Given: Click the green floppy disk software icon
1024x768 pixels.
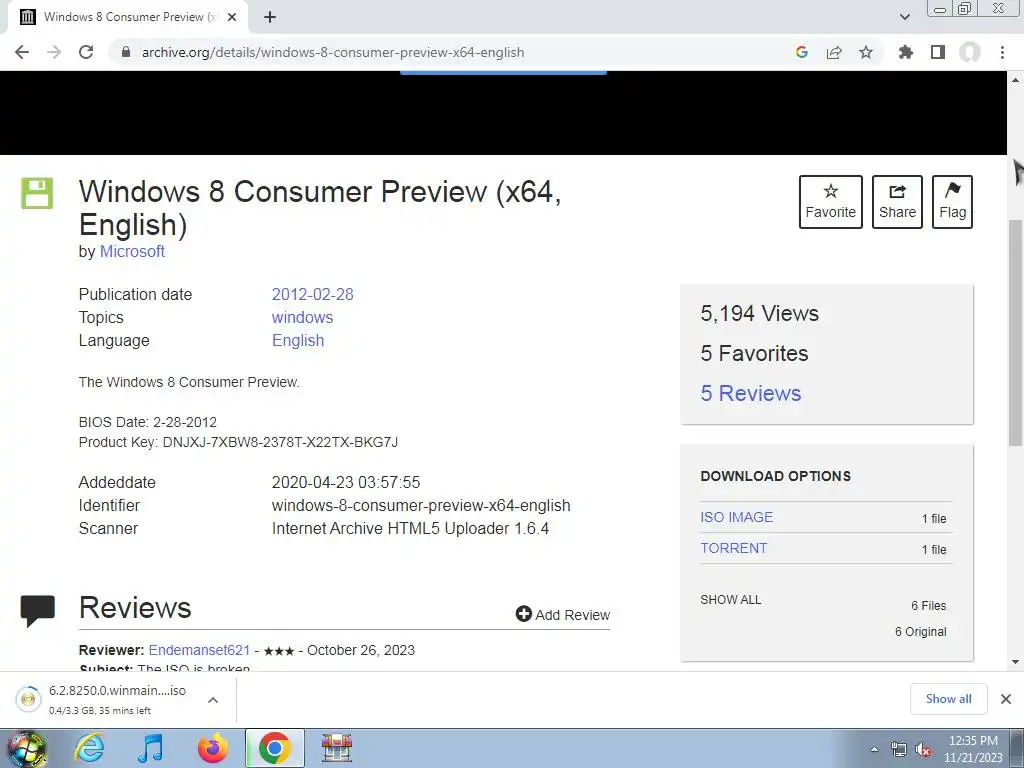Looking at the screenshot, I should click(37, 193).
